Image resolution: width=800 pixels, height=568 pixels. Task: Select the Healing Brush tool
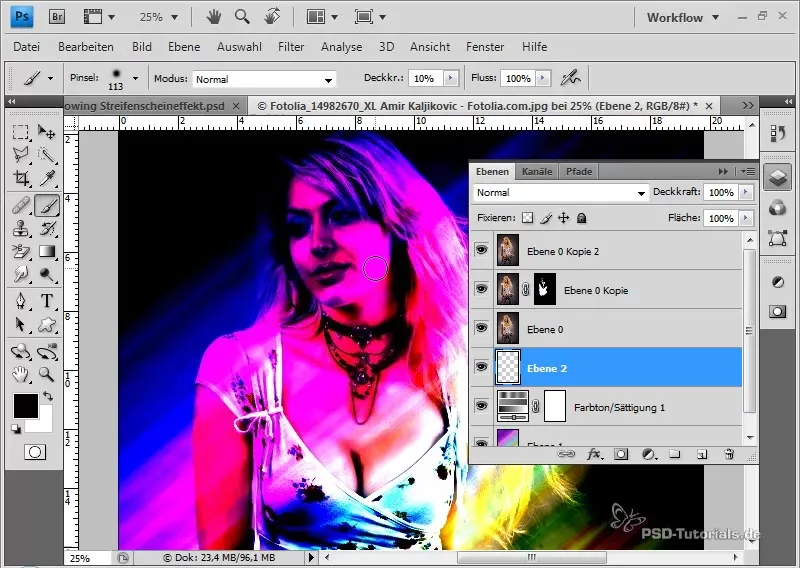pos(20,206)
